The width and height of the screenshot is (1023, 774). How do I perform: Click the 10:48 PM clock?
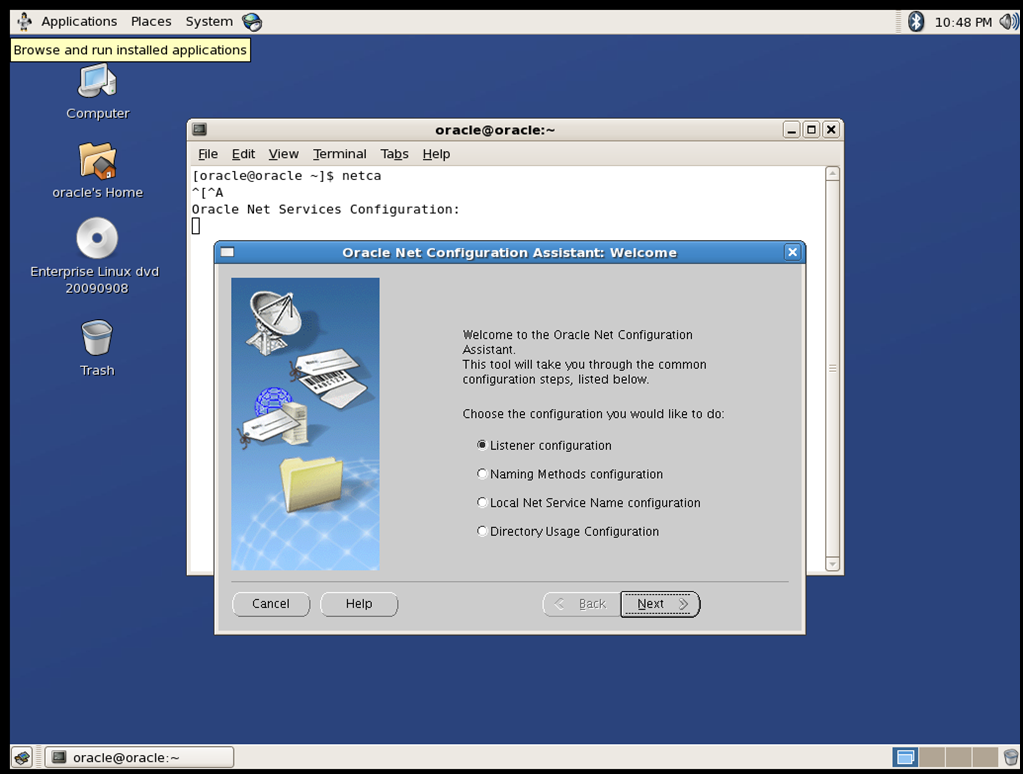963,22
